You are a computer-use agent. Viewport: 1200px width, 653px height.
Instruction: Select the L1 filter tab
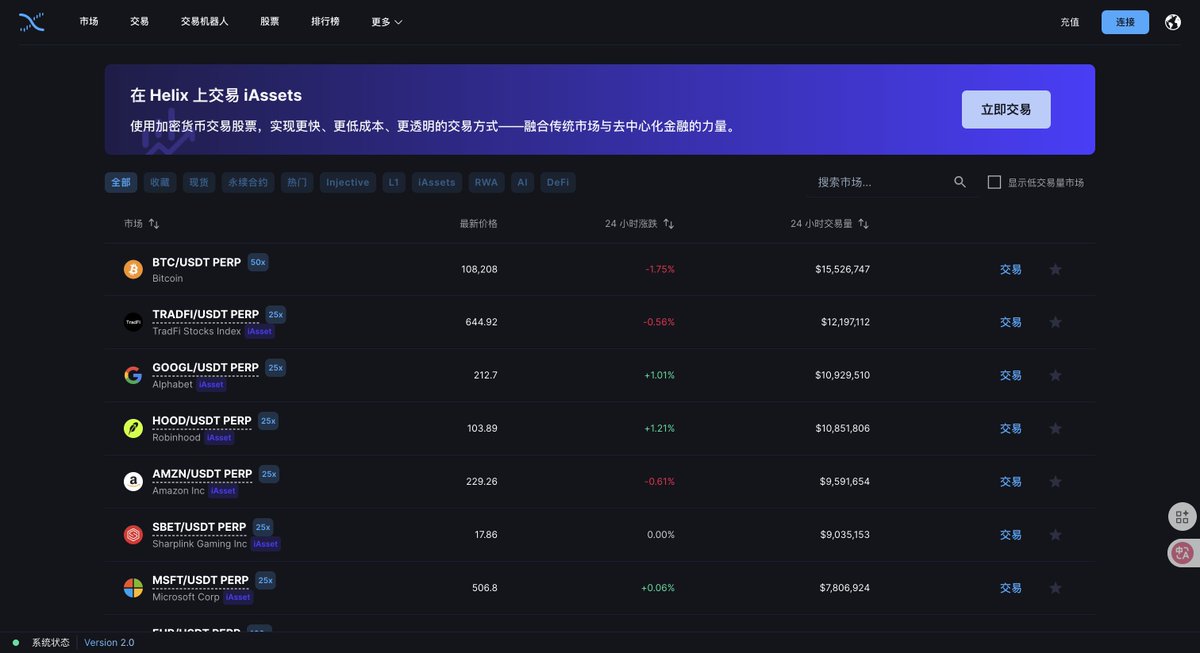pos(394,182)
